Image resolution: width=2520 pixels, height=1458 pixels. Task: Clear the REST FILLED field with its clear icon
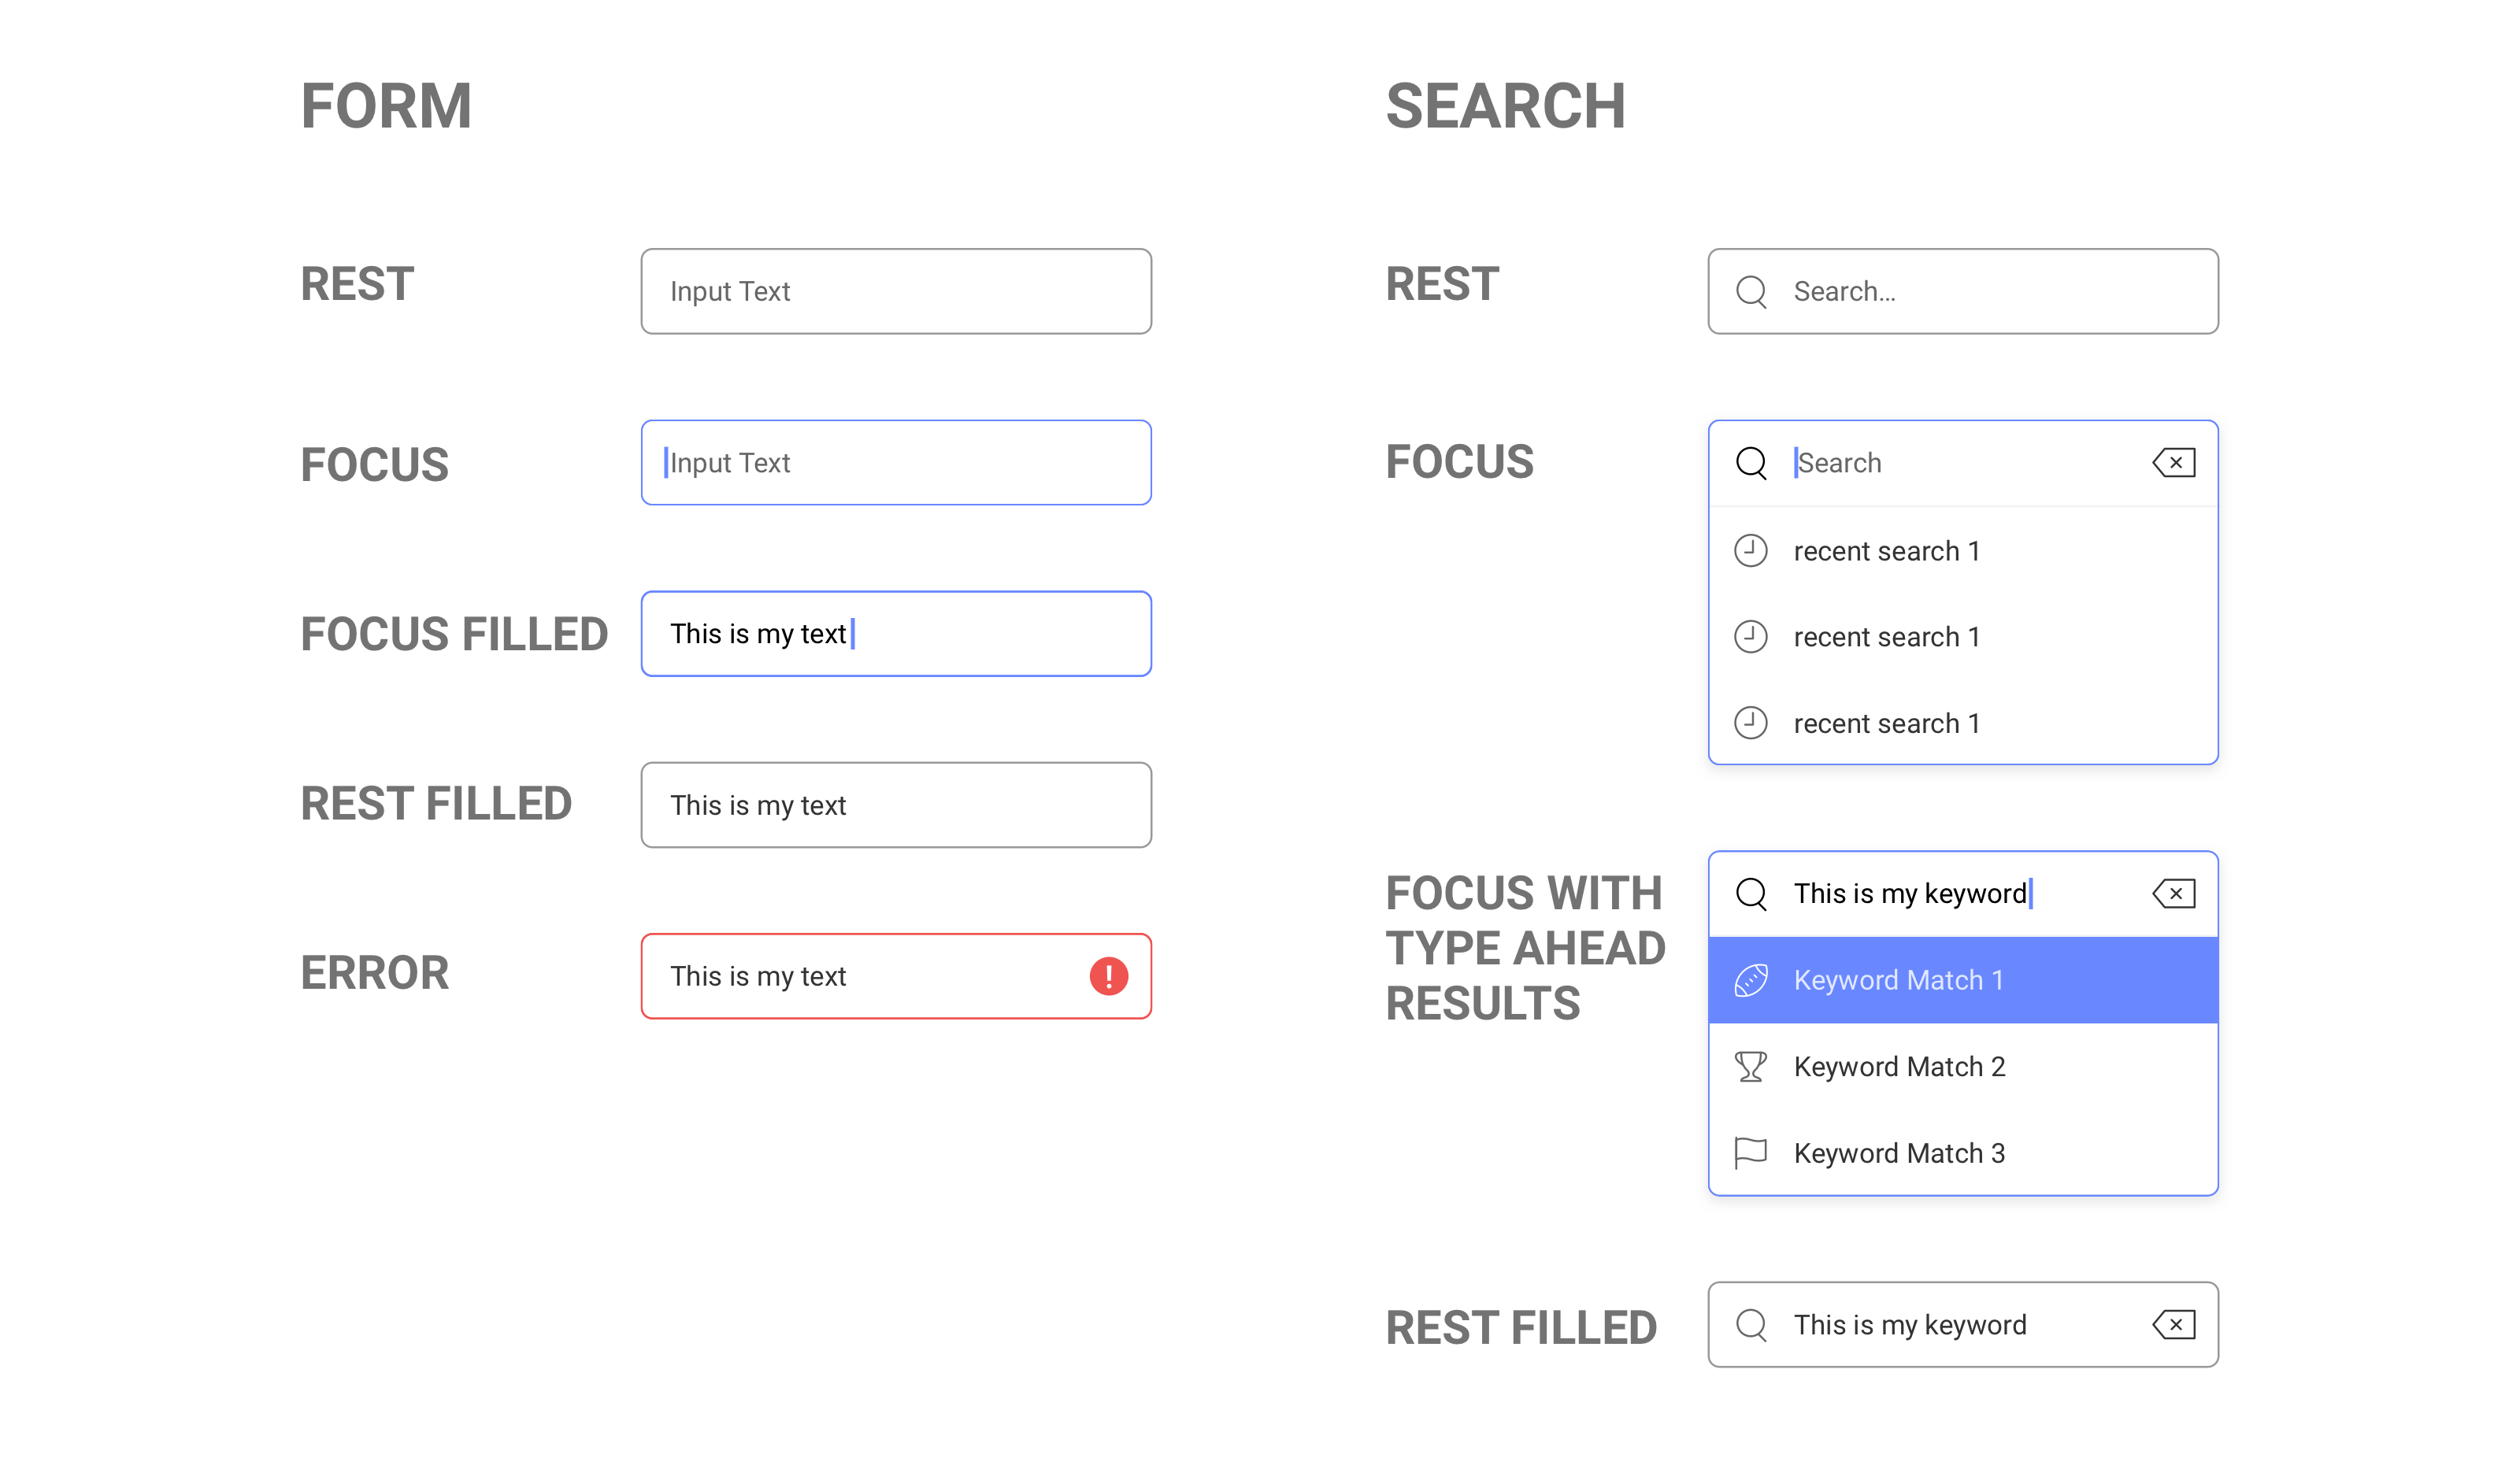(2174, 1324)
